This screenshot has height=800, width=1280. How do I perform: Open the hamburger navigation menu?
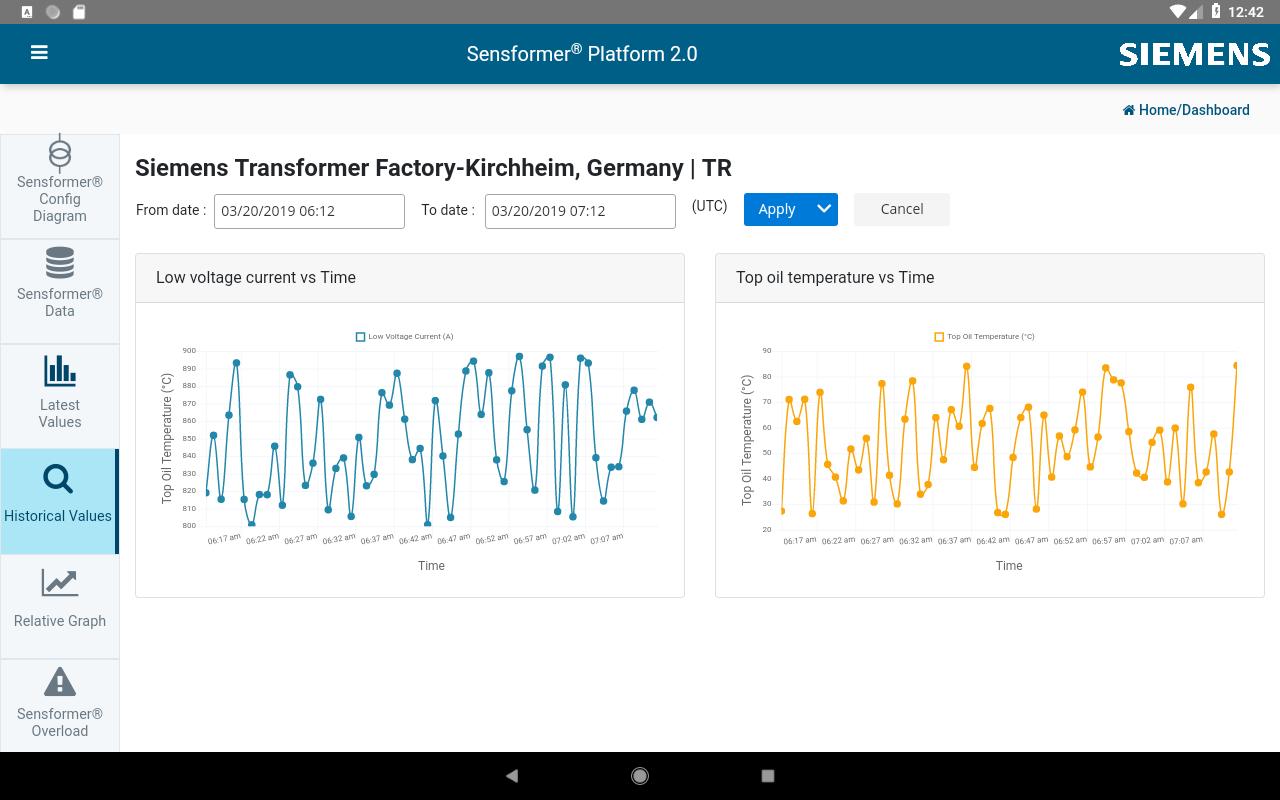39,53
